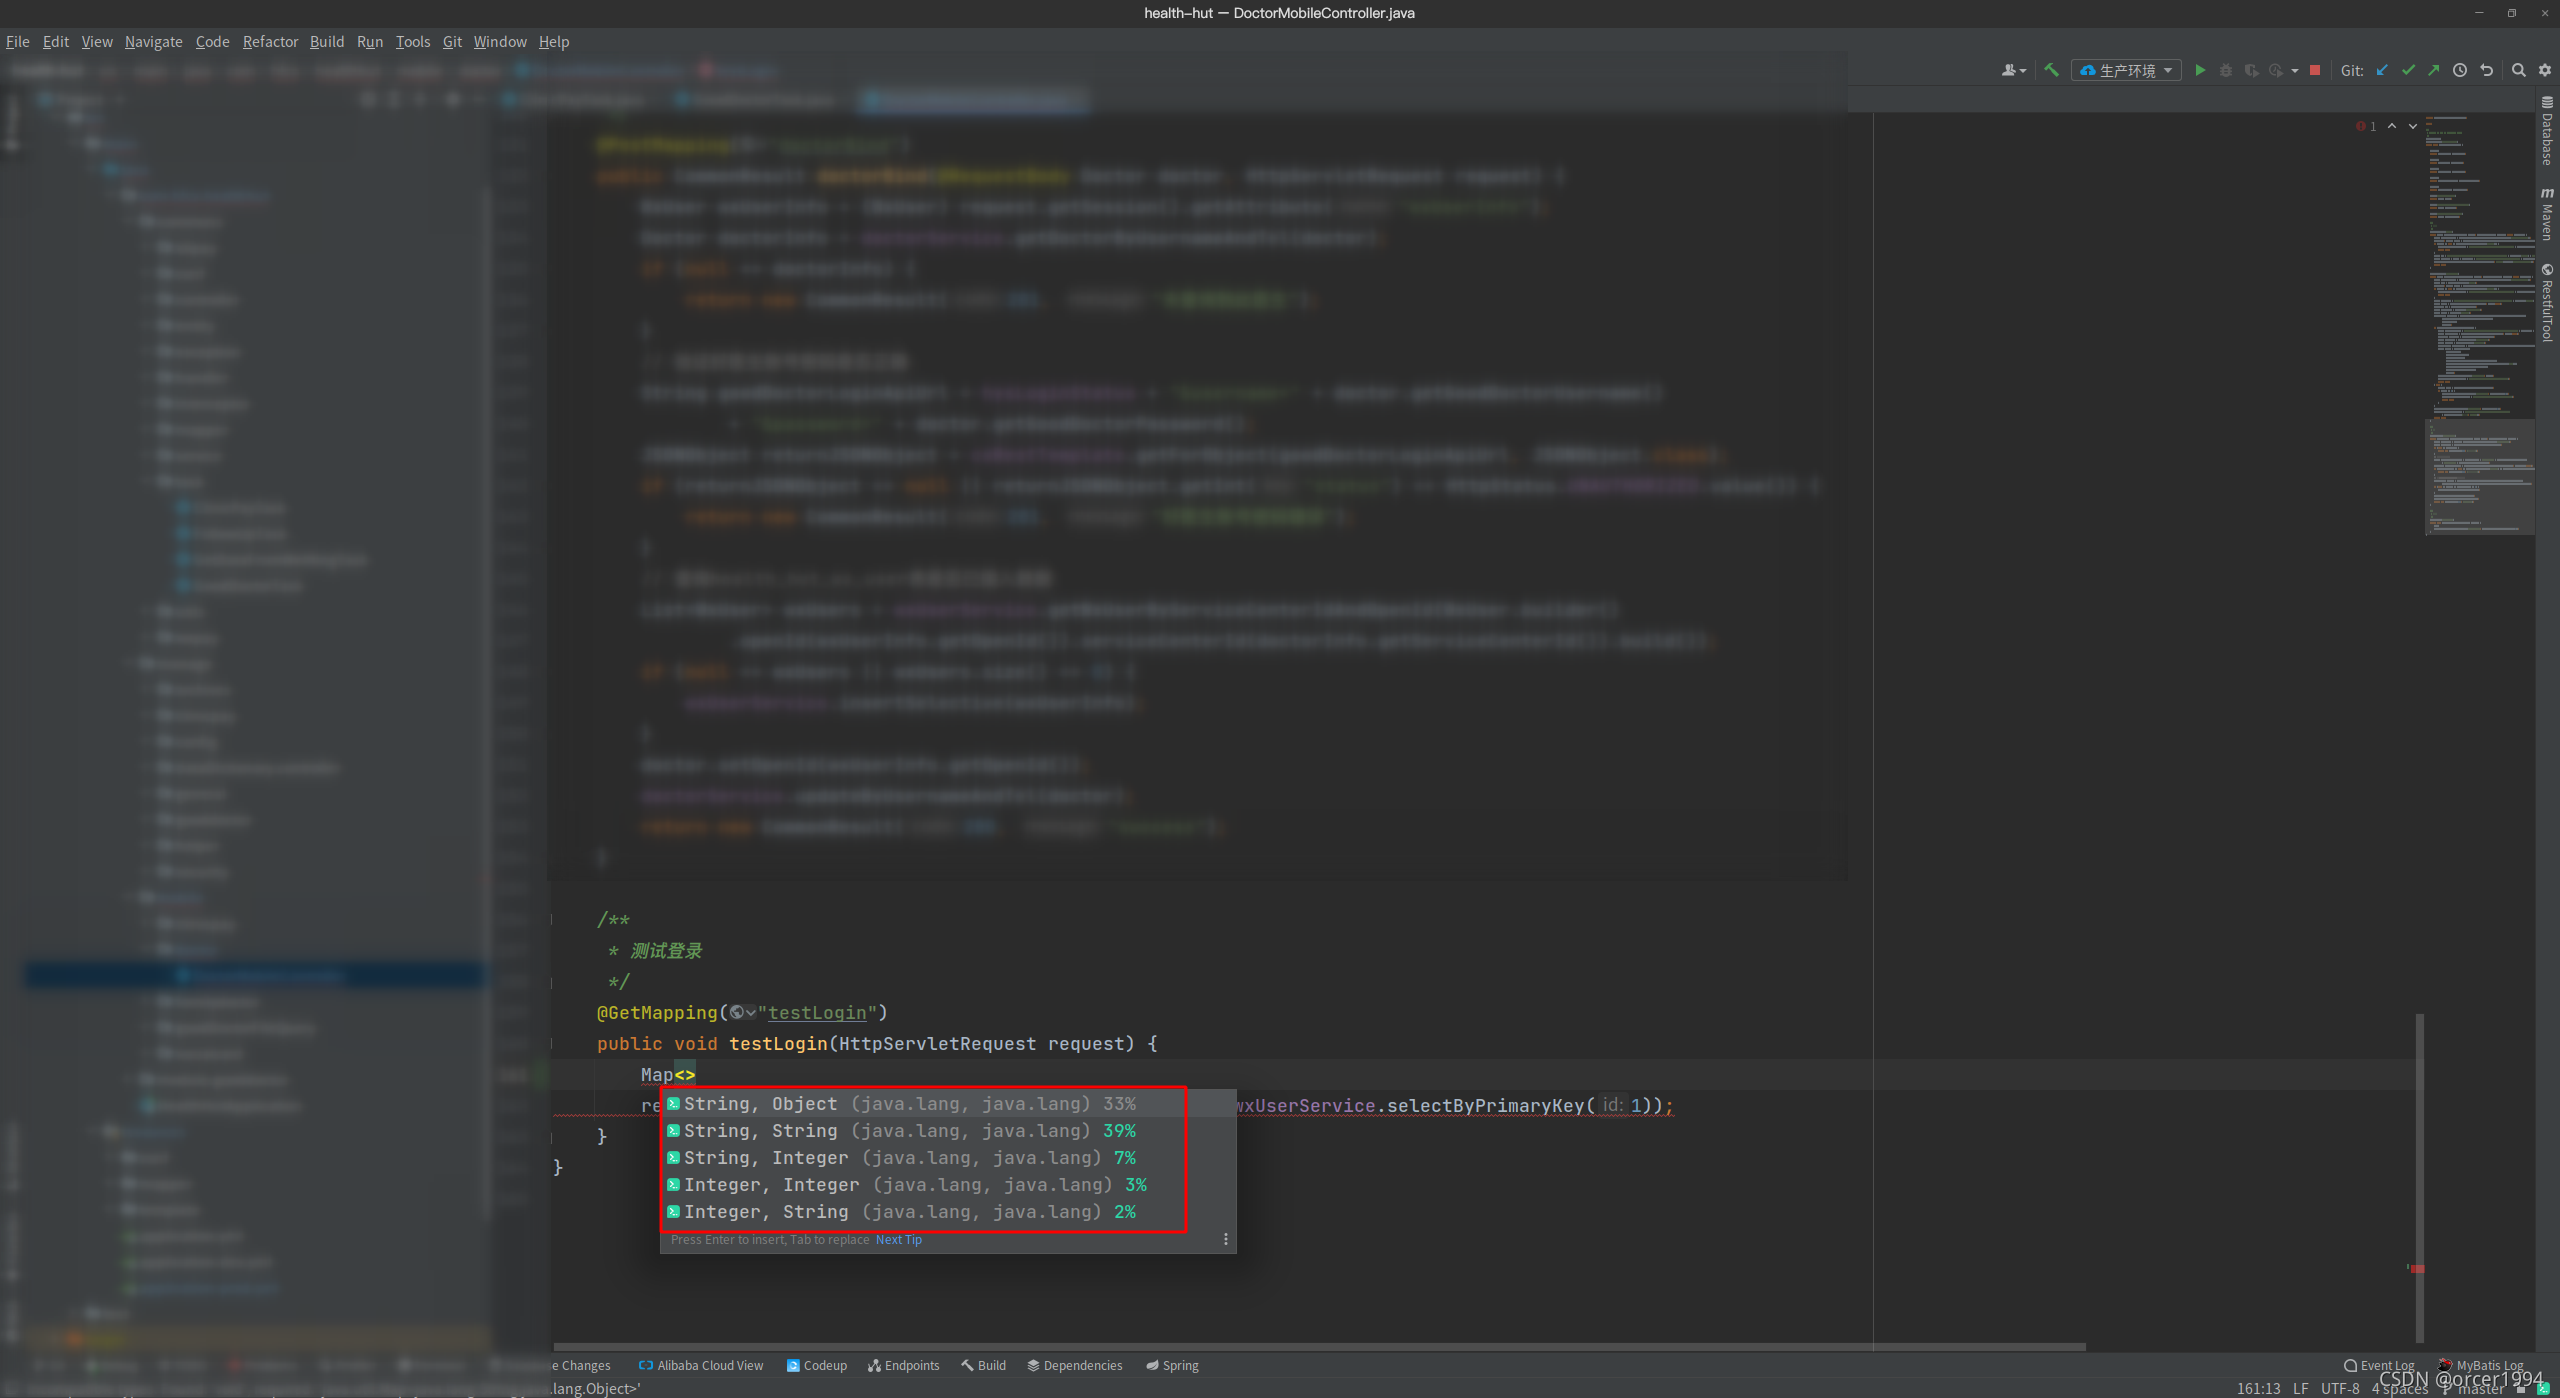
Task: Click Git commit green checkmark
Action: [2408, 70]
